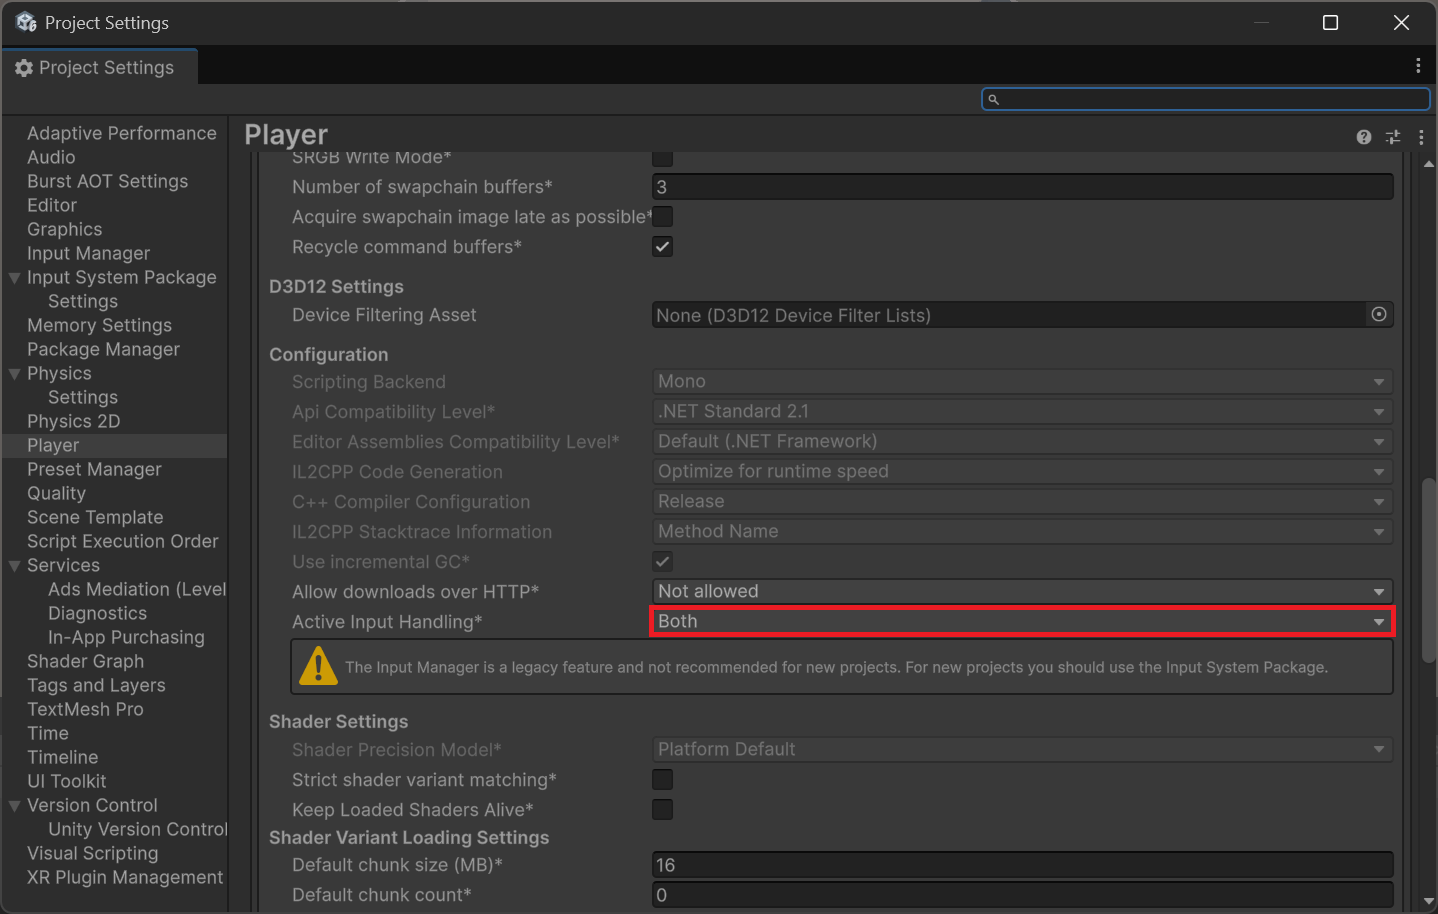Click the Input Manager warning icon

(x=318, y=666)
